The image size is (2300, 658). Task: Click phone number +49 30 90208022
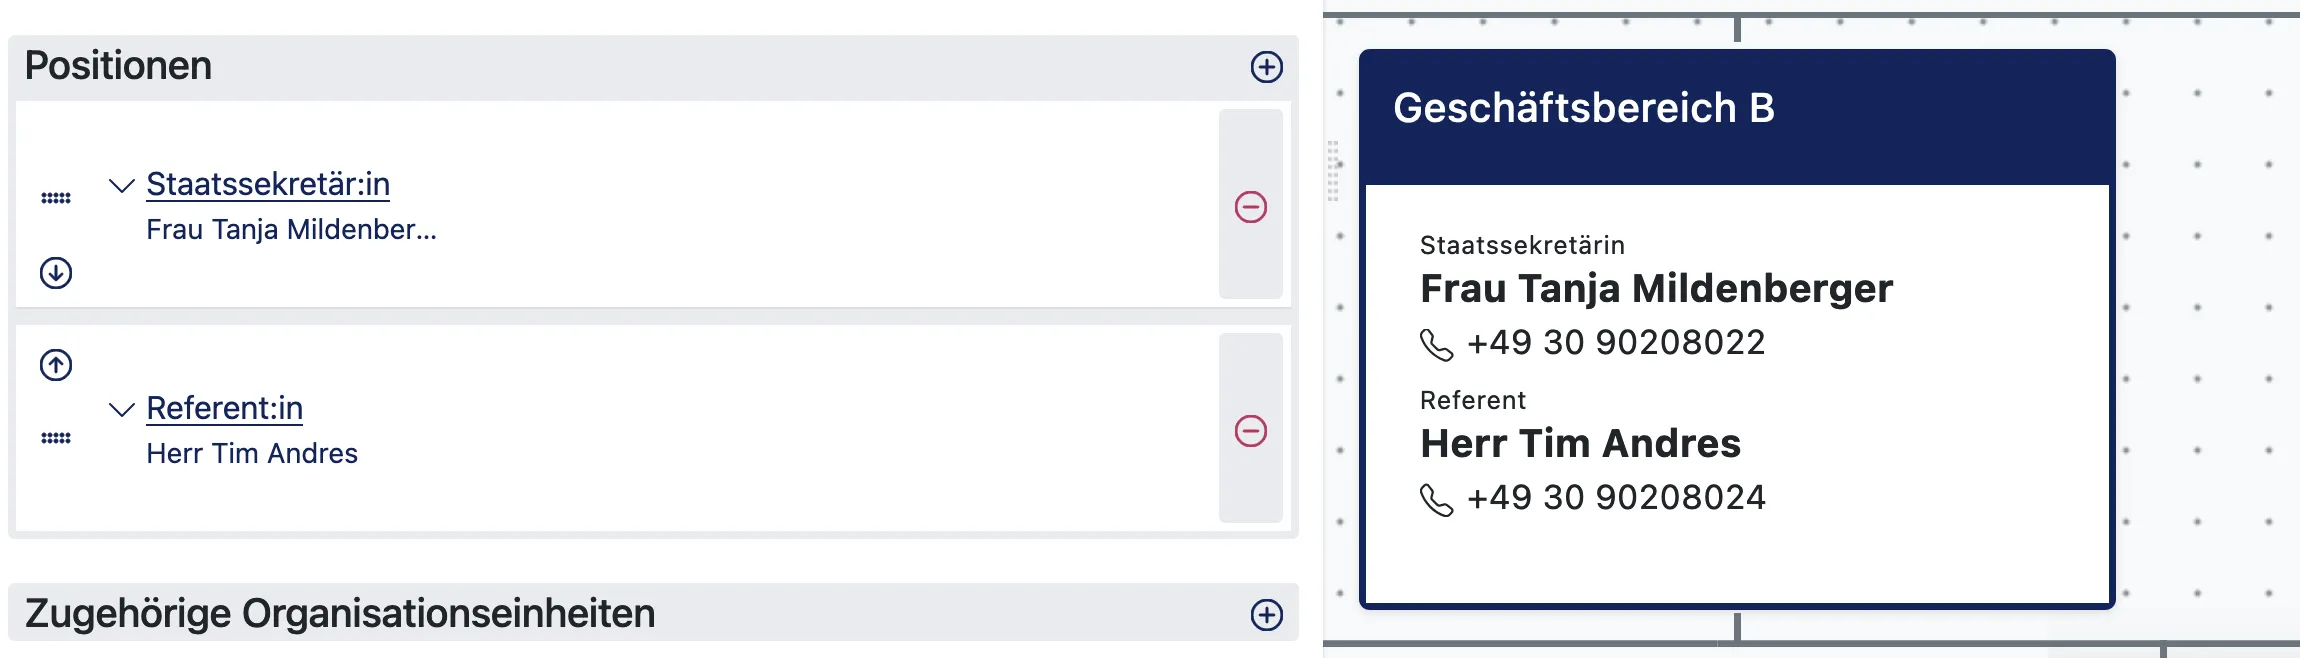tap(1615, 343)
